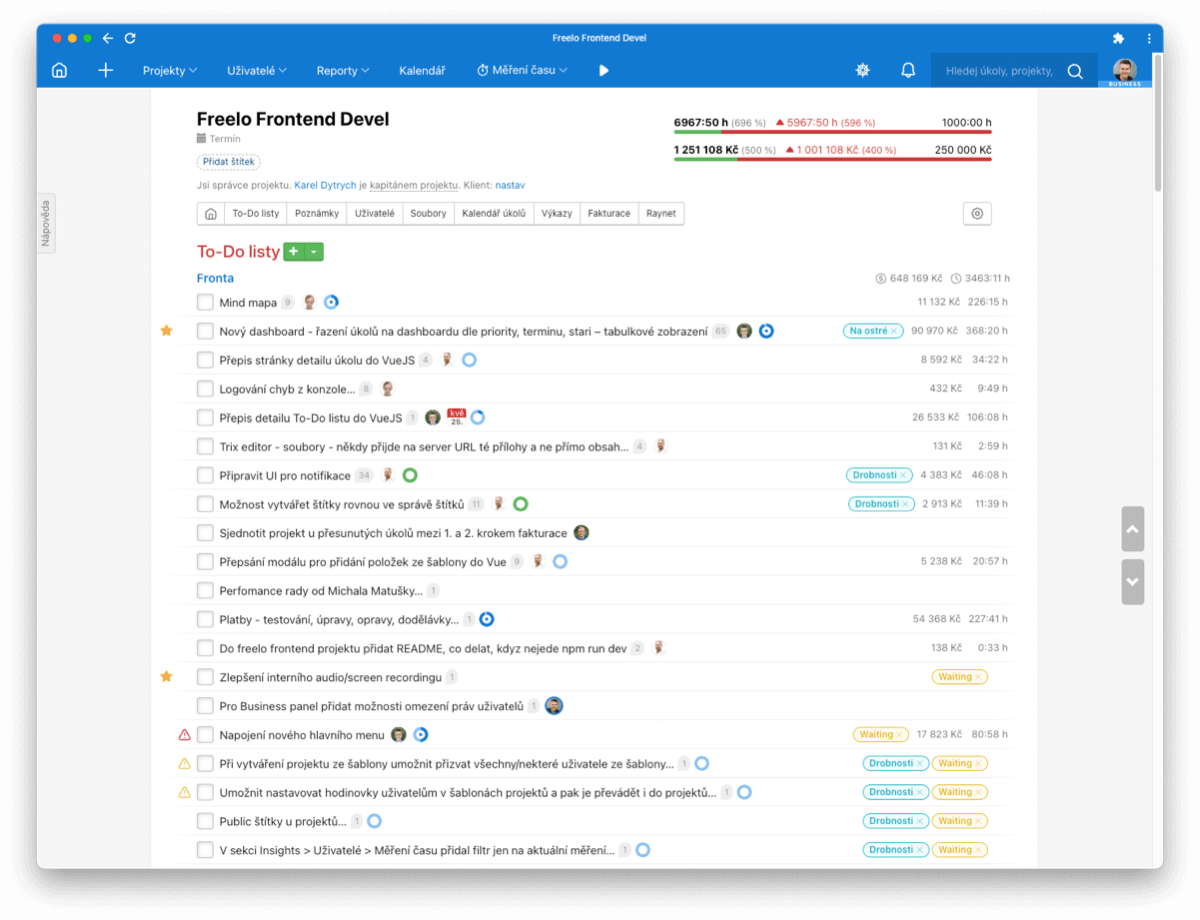Open comments badge 65 on Nový dashboard task
This screenshot has width=1200, height=920.
(x=720, y=331)
